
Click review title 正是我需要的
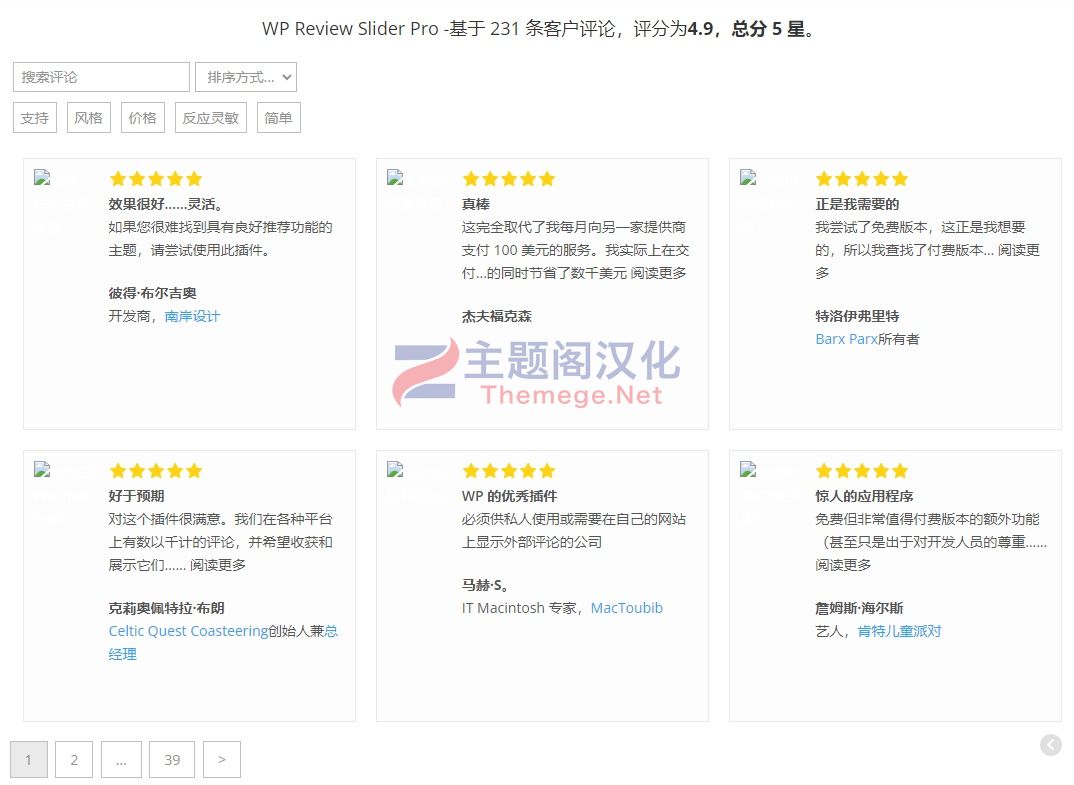click(857, 203)
